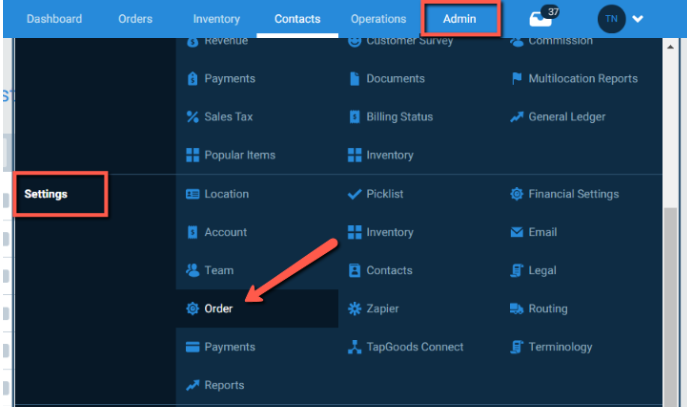Click the Team people icon
The height and width of the screenshot is (407, 687).
coord(192,270)
